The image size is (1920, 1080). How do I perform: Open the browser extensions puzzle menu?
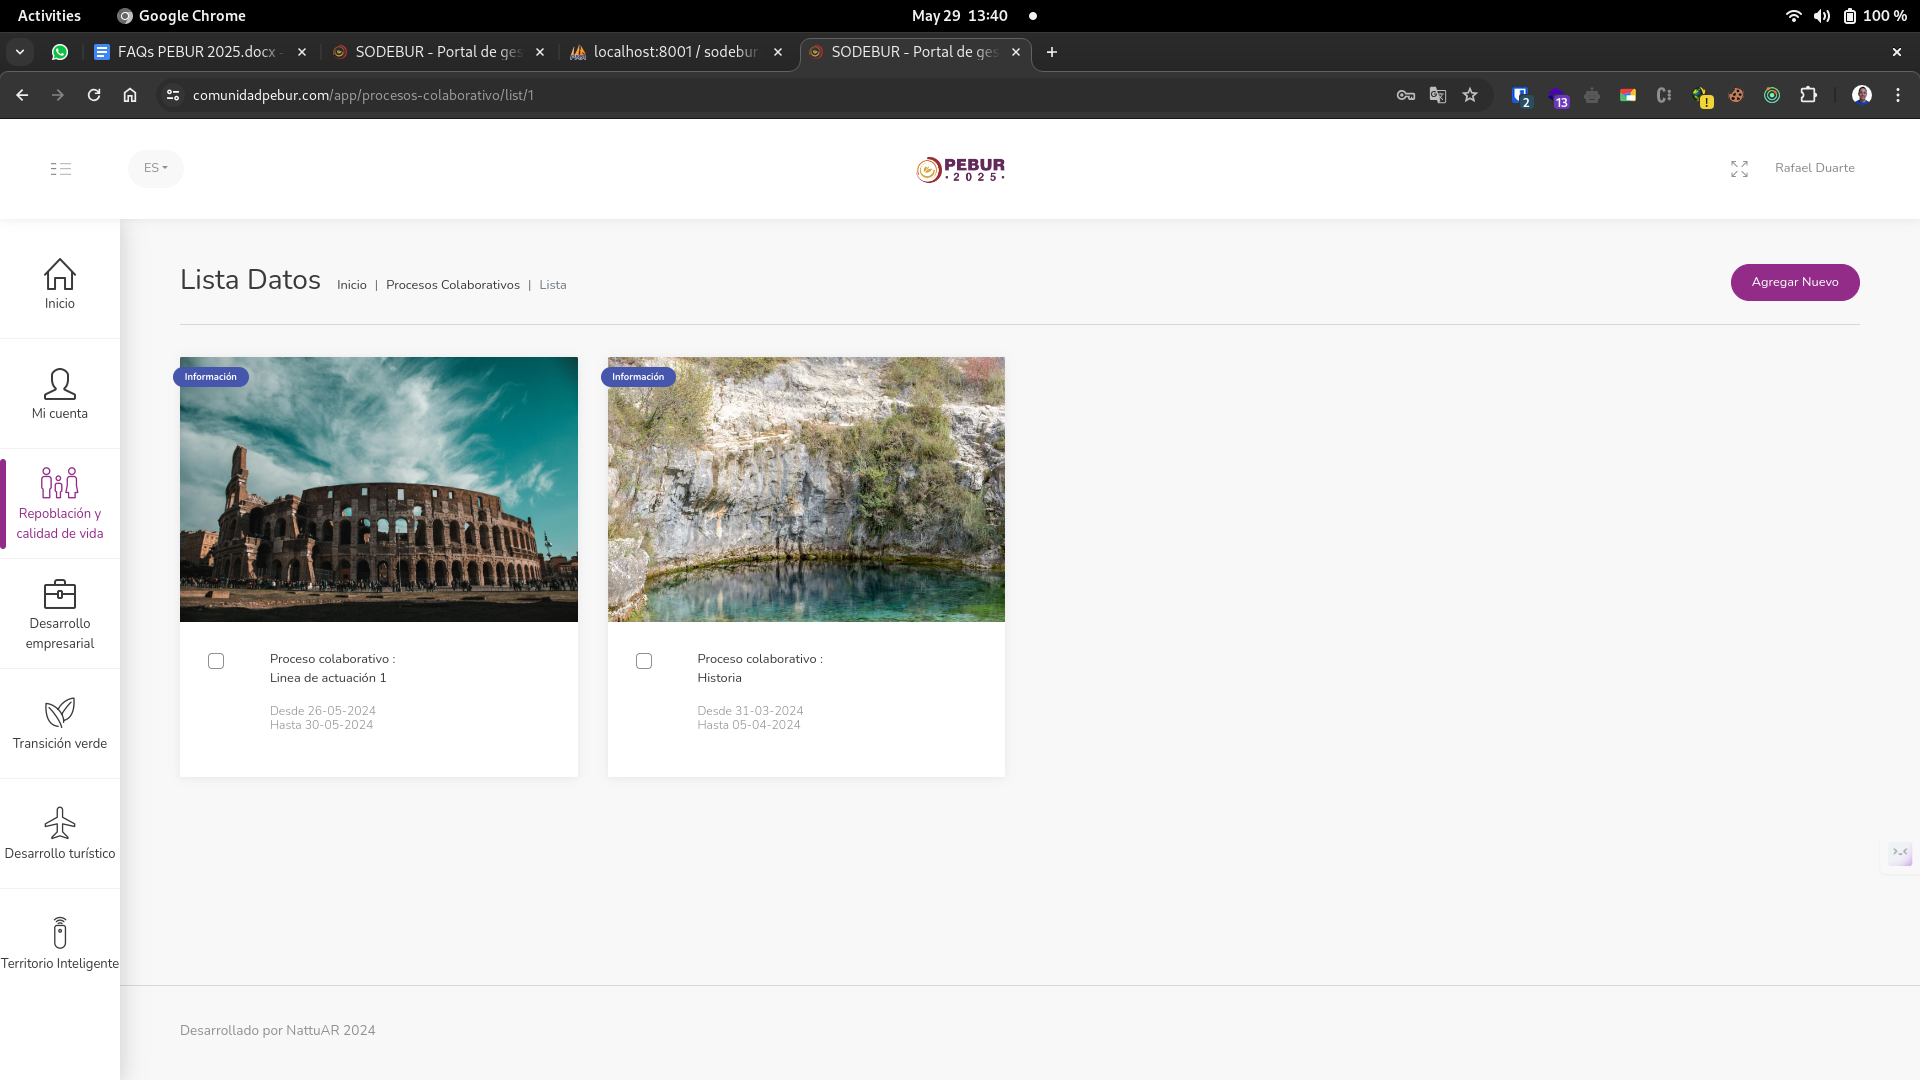1809,95
